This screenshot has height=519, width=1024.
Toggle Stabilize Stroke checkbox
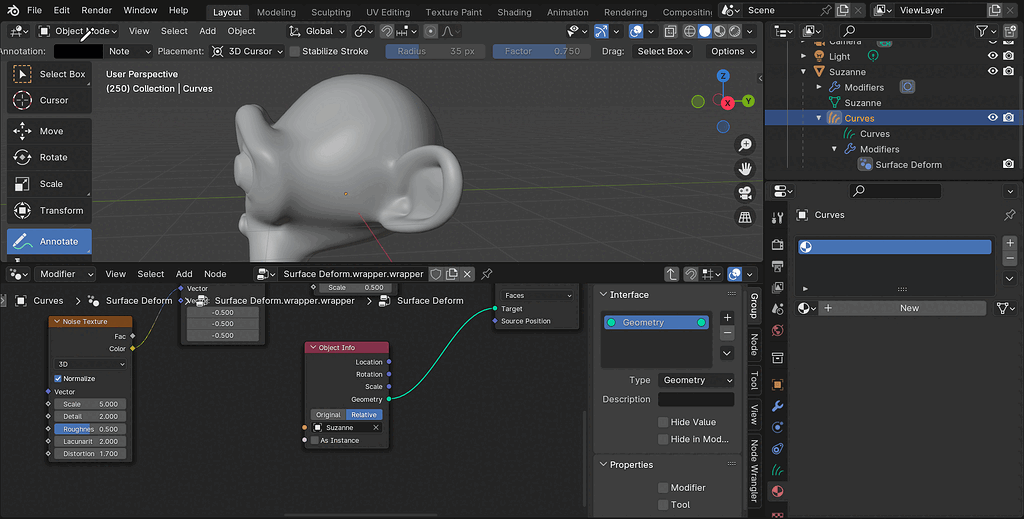(x=295, y=52)
